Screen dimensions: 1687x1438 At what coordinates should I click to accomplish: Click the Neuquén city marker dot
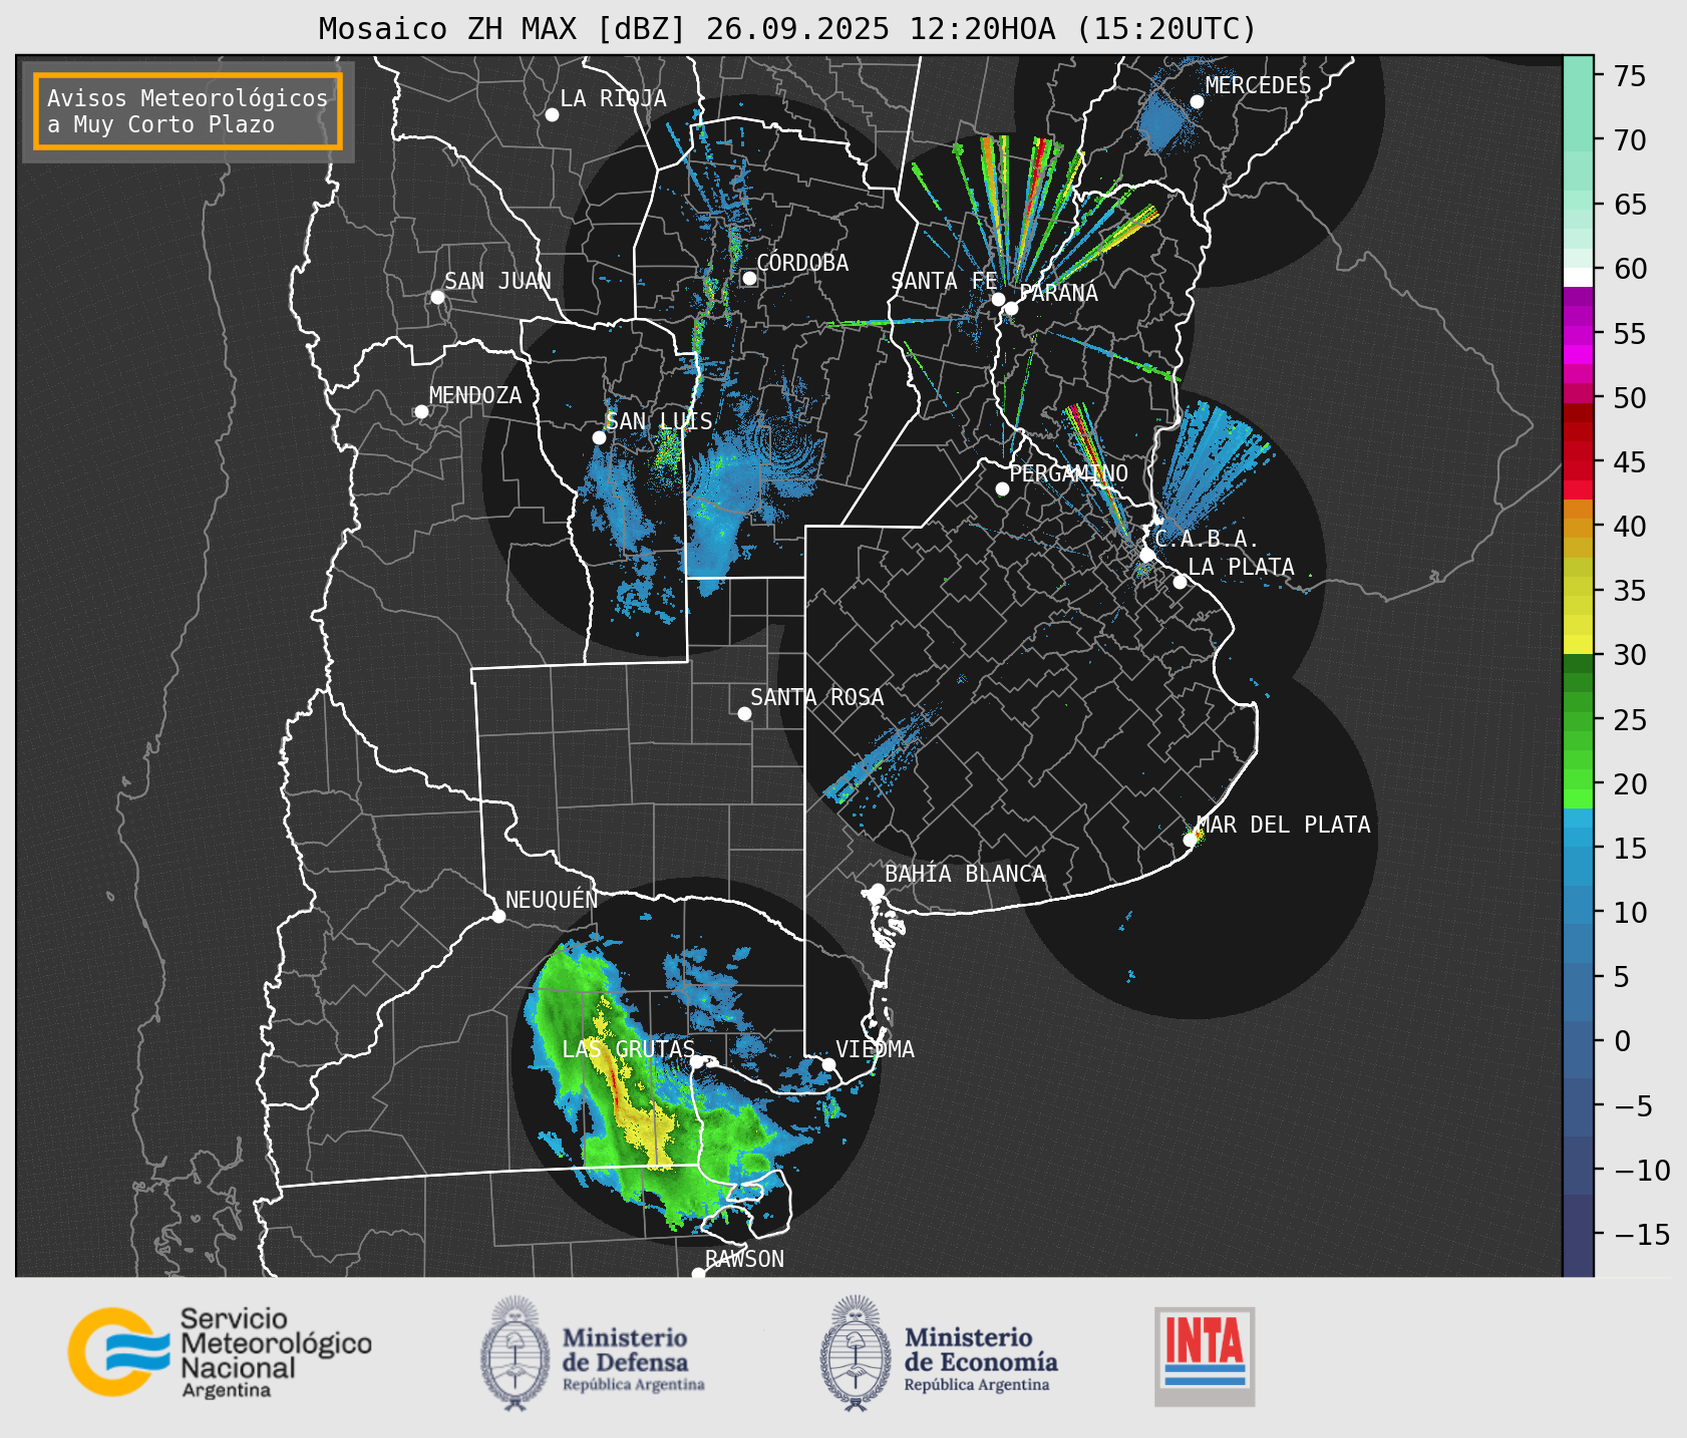pos(498,916)
